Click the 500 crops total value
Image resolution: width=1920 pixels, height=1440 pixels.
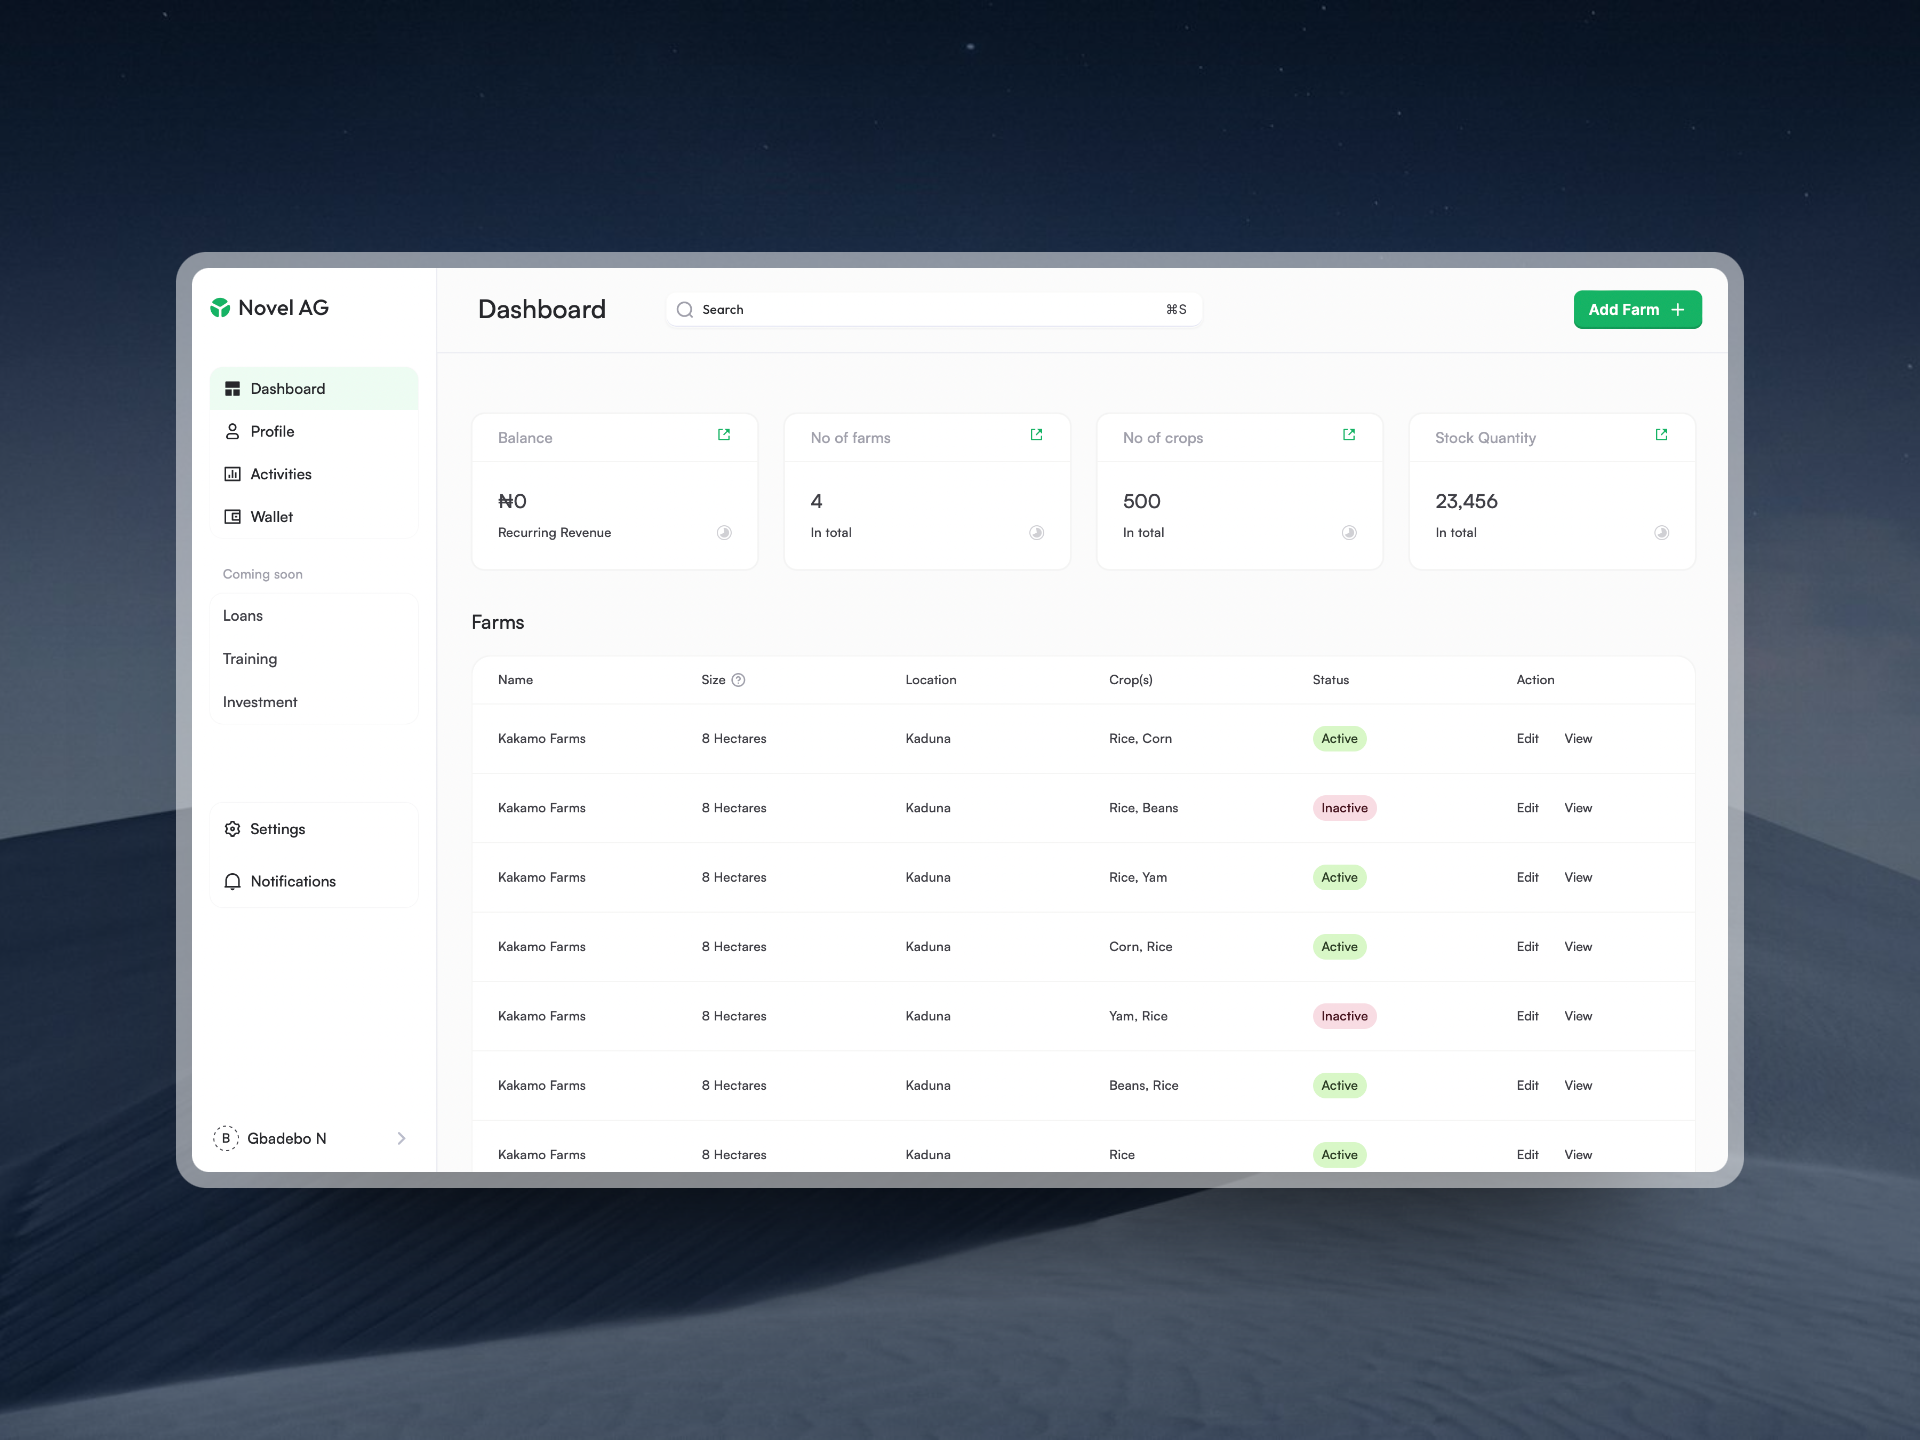pyautogui.click(x=1141, y=501)
